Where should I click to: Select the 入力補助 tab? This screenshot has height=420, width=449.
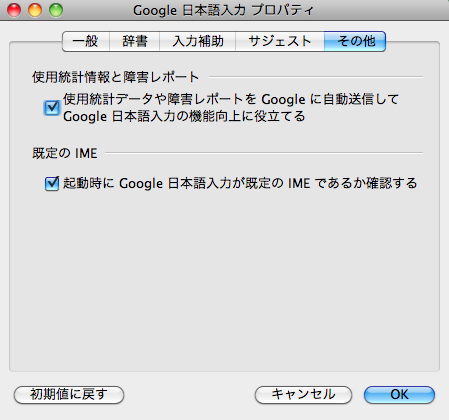197,41
